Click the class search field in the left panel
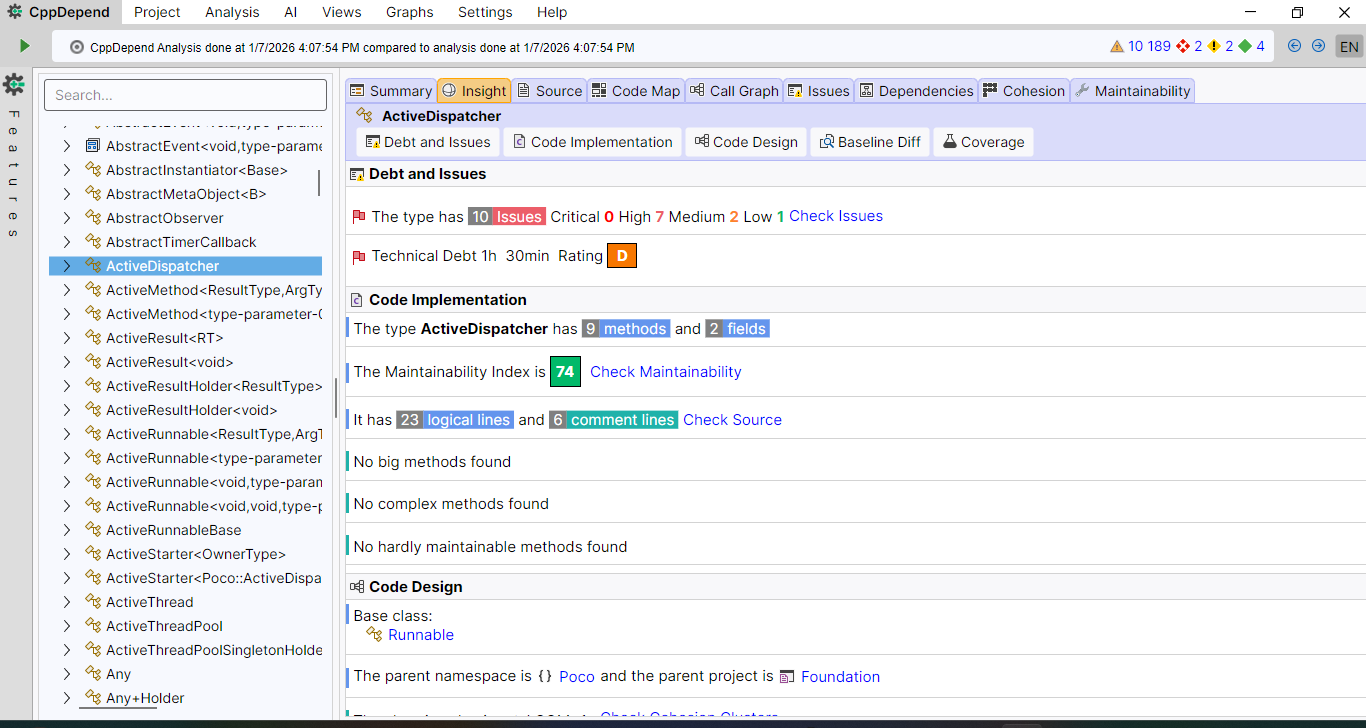 (x=184, y=94)
